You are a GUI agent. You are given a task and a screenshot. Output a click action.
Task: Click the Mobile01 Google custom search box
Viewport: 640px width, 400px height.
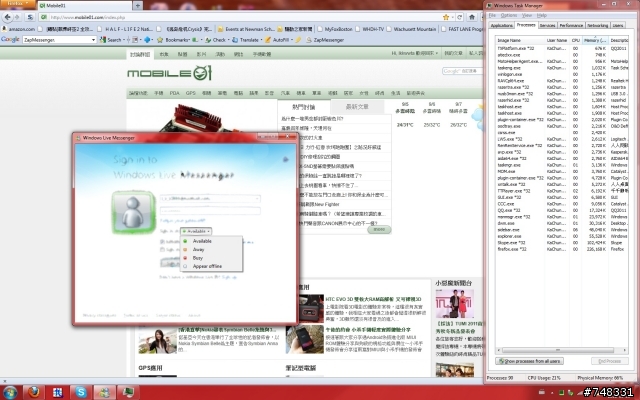click(x=462, y=71)
